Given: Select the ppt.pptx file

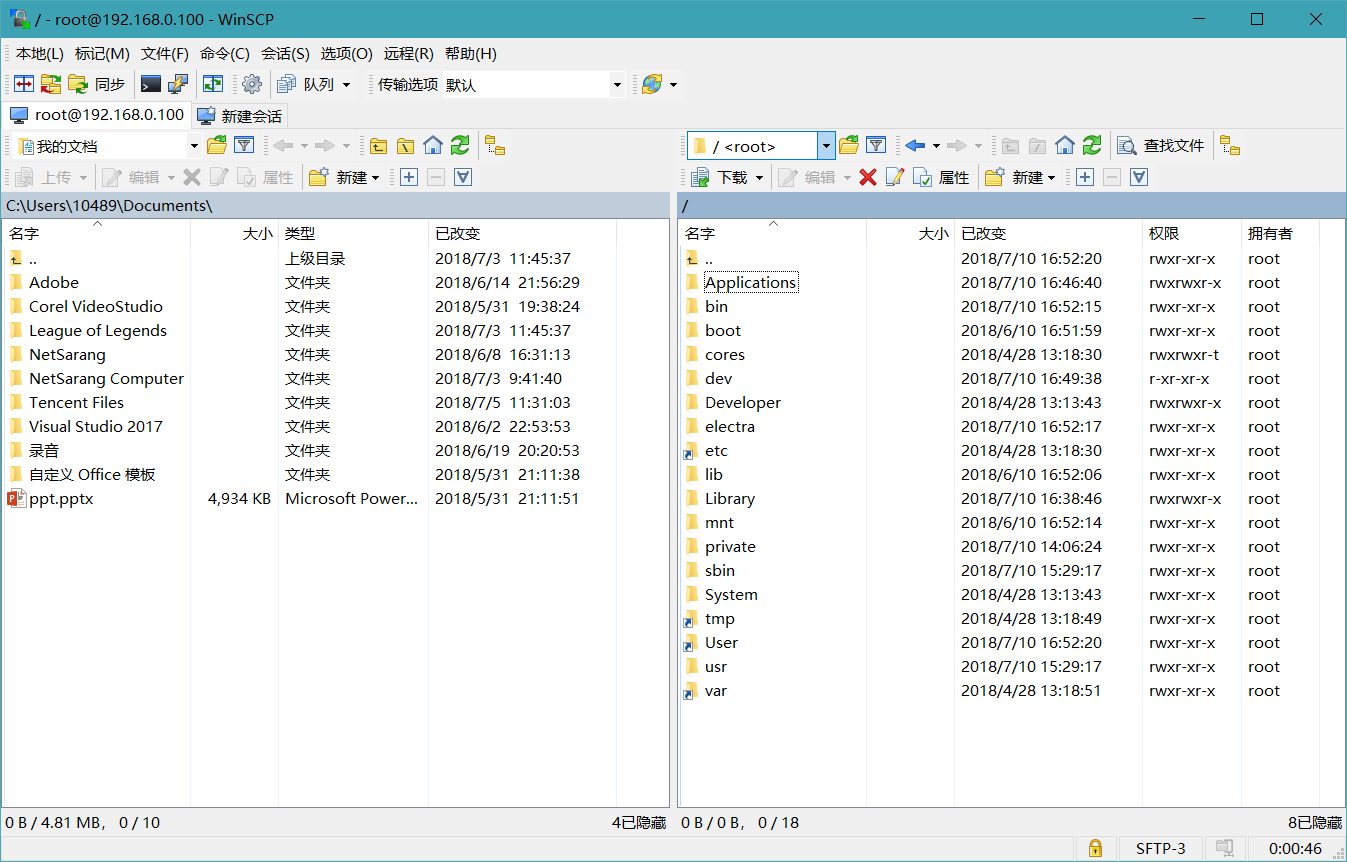Looking at the screenshot, I should (x=61, y=499).
